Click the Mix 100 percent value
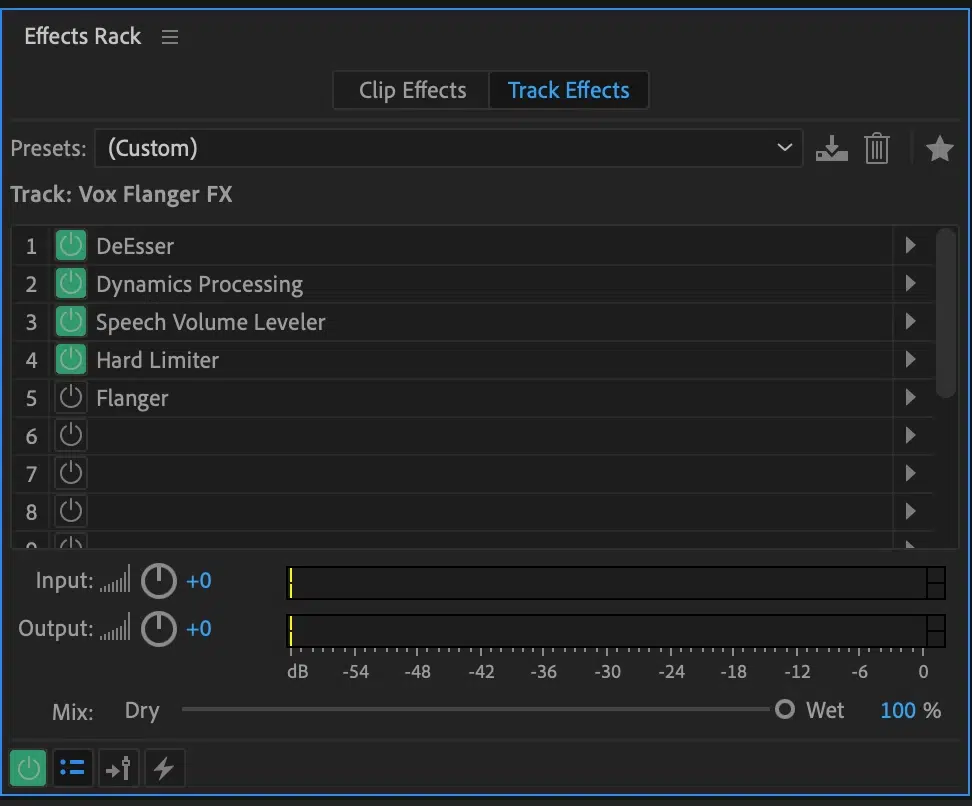This screenshot has height=806, width=972. (x=898, y=711)
